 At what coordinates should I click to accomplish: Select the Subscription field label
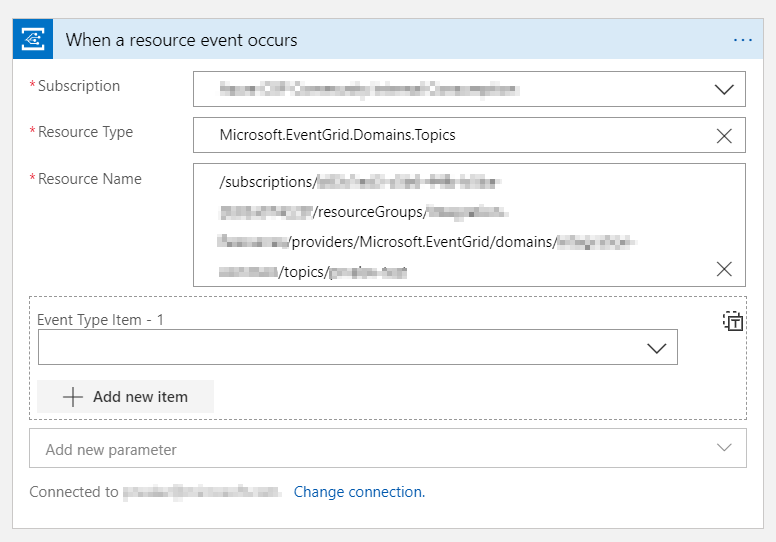(x=78, y=86)
